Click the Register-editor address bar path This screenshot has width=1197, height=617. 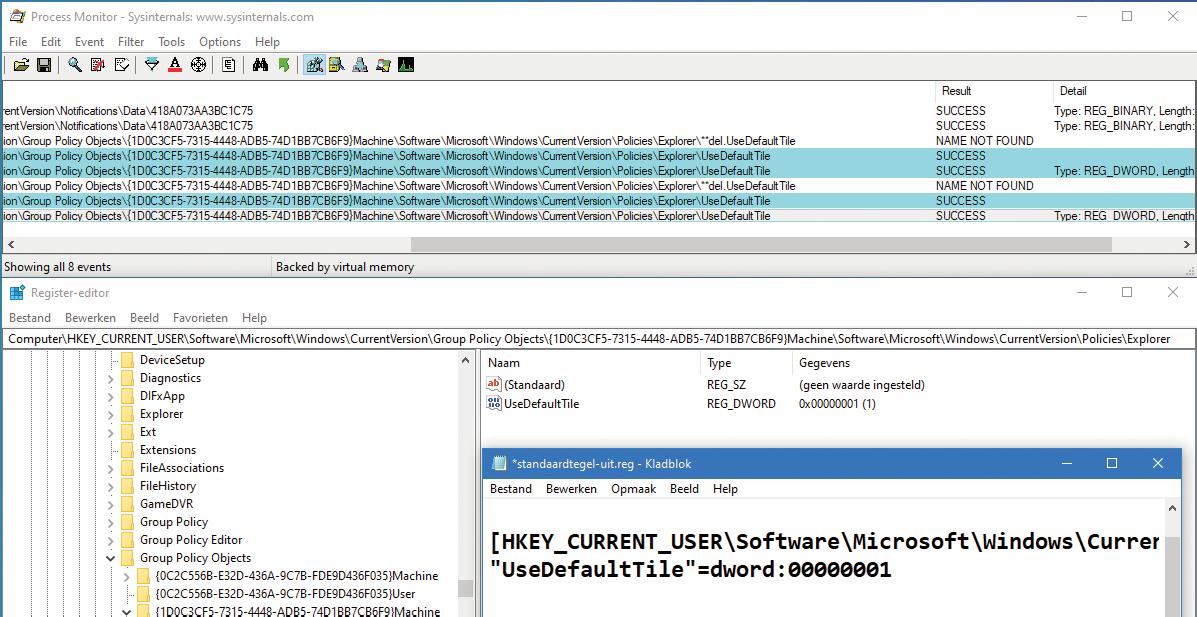click(598, 339)
